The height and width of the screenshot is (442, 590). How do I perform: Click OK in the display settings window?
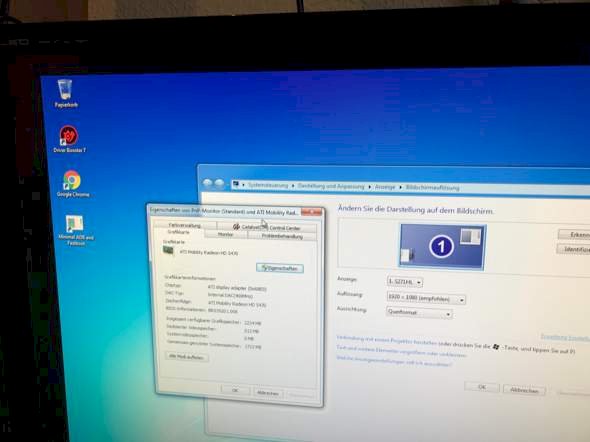click(482, 387)
